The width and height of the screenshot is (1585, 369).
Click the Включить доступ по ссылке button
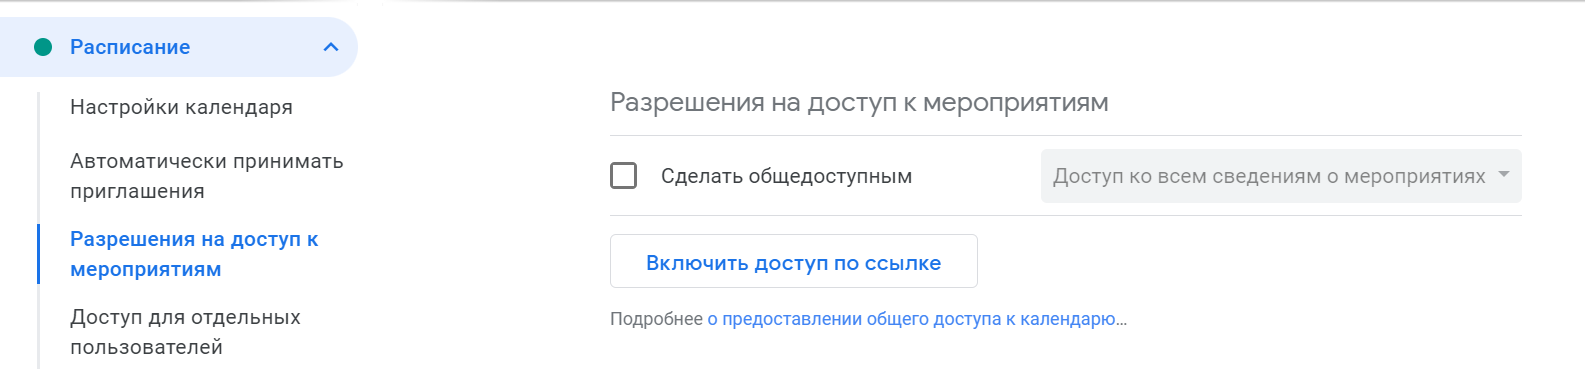point(794,262)
